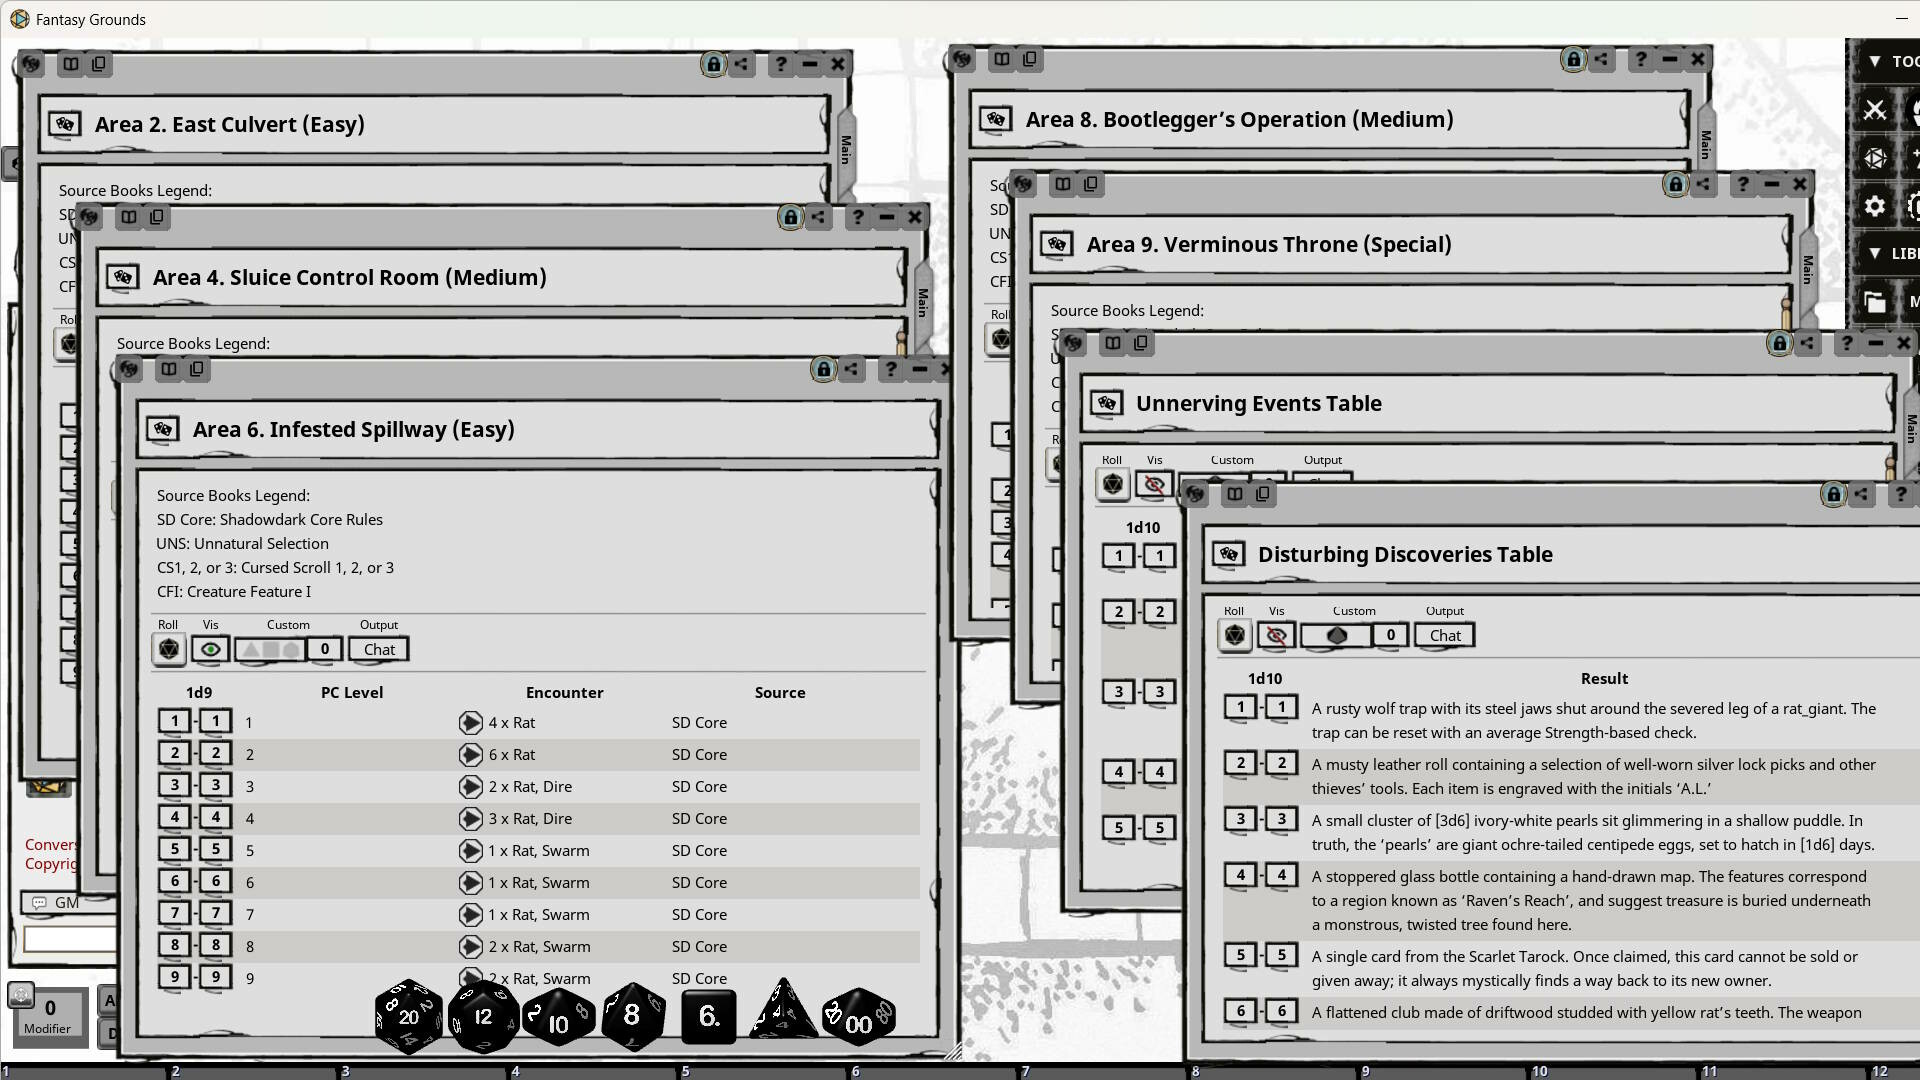Click the chat text input field
The width and height of the screenshot is (1920, 1080).
pos(70,938)
